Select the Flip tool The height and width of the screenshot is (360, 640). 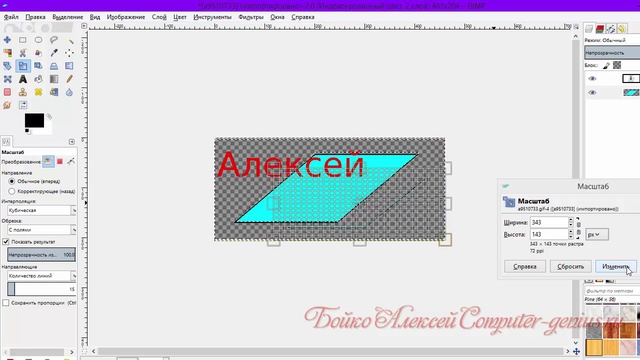69,66
